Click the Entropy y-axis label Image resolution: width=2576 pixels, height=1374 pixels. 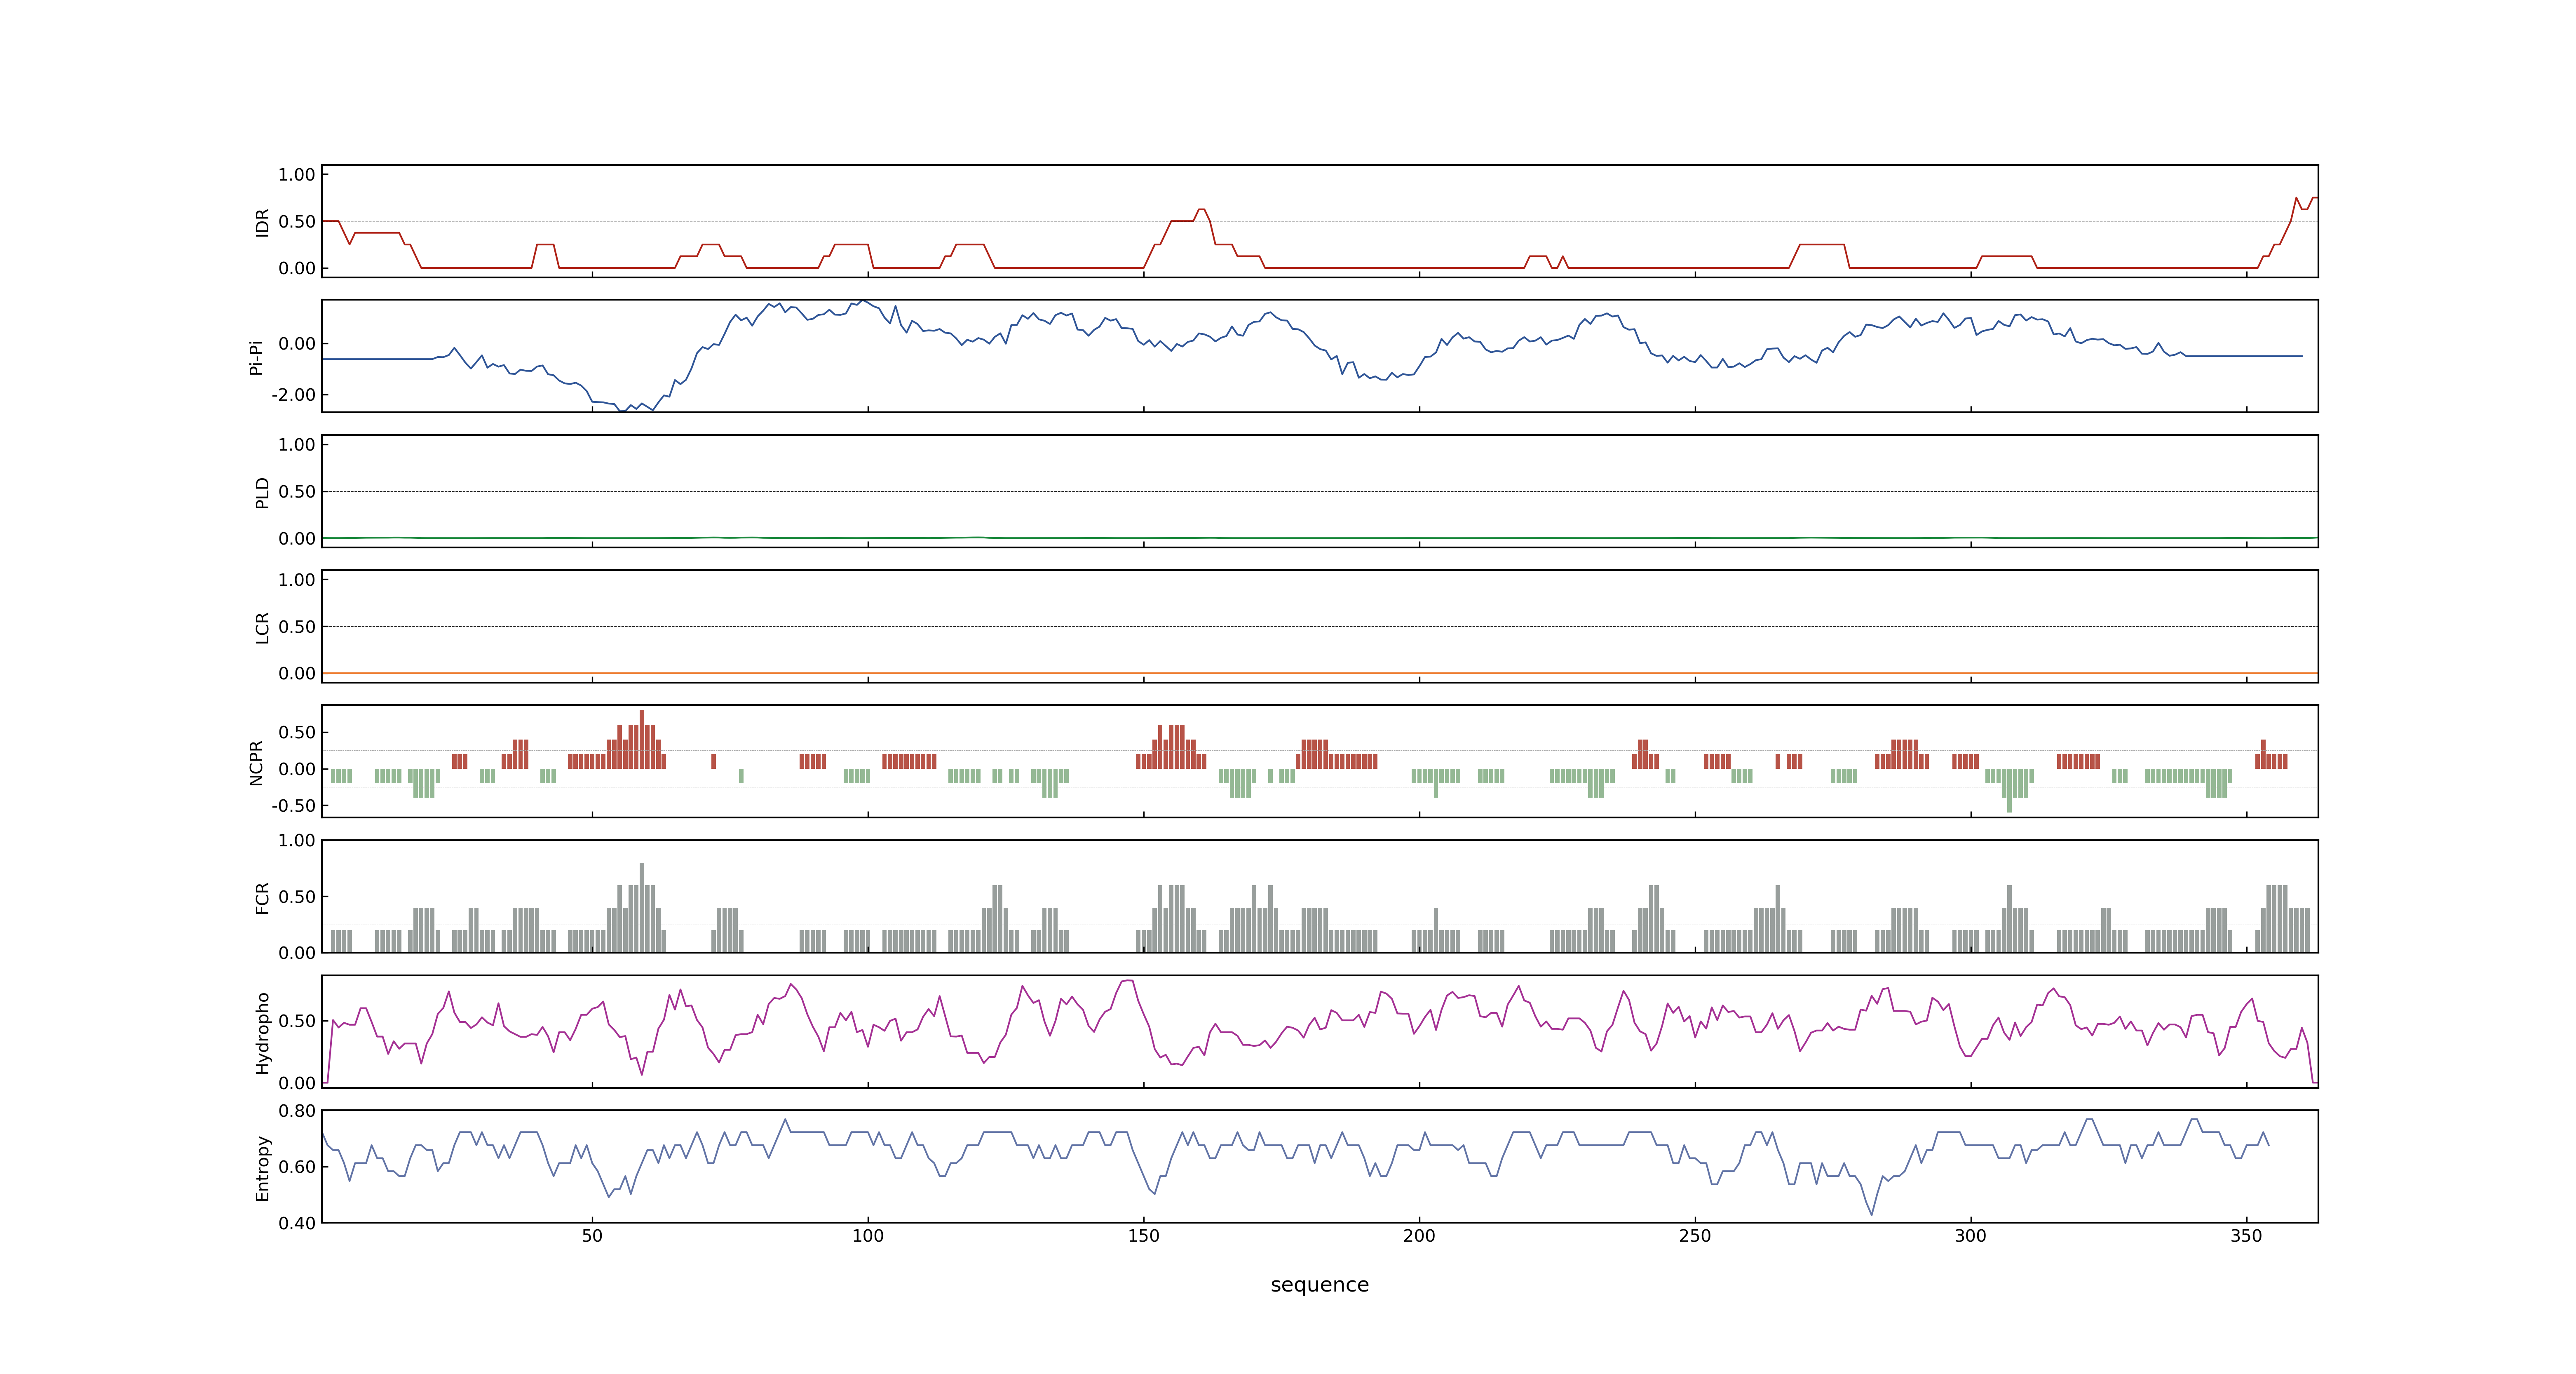(x=262, y=1167)
